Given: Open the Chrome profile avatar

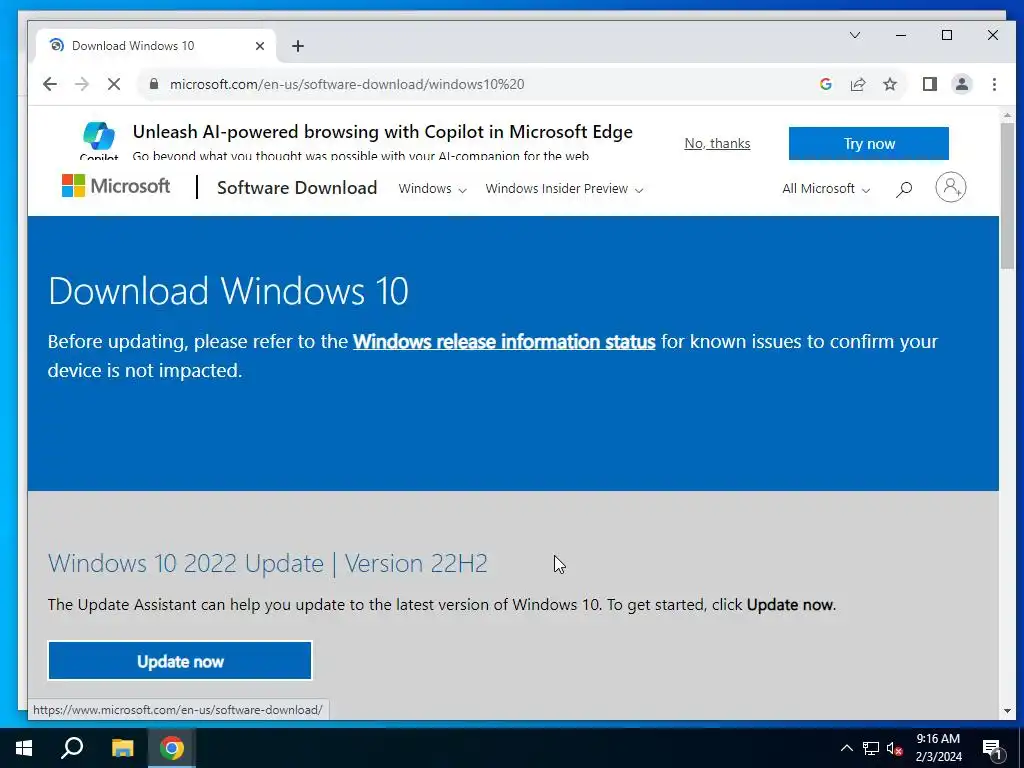Looking at the screenshot, I should [962, 84].
